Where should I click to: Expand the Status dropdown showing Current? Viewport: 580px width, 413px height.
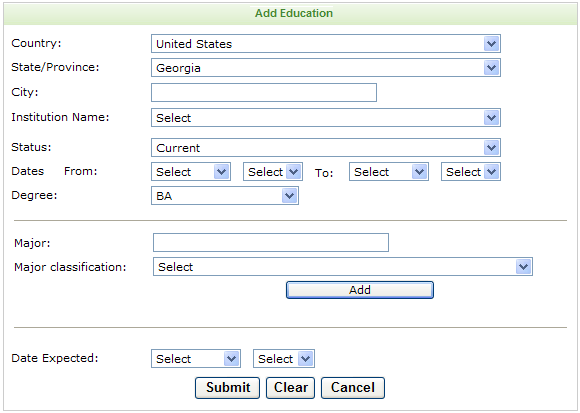point(326,148)
